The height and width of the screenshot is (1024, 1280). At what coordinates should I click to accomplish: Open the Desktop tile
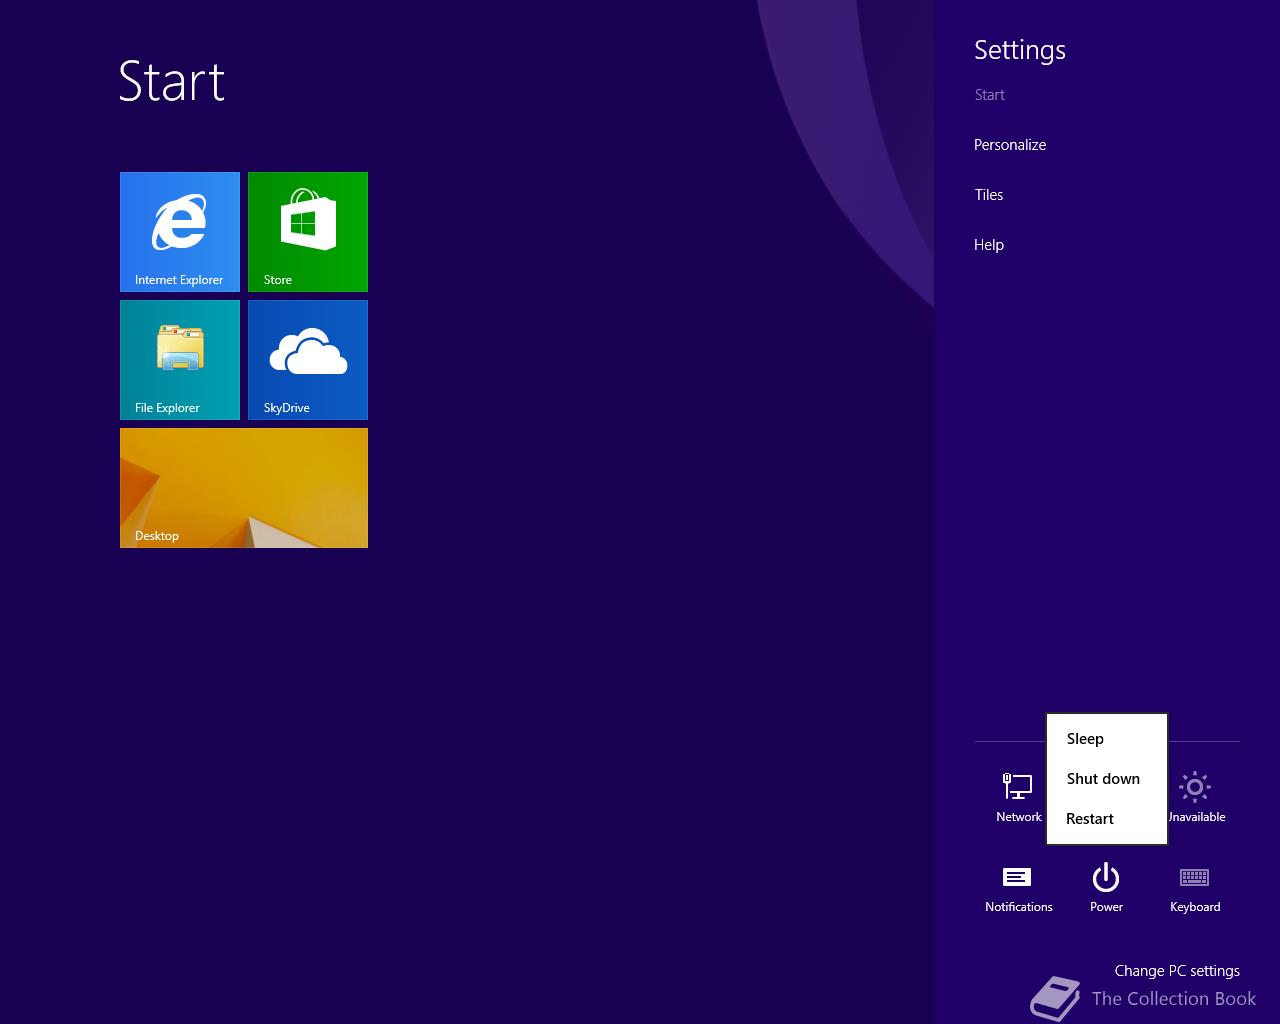point(244,488)
